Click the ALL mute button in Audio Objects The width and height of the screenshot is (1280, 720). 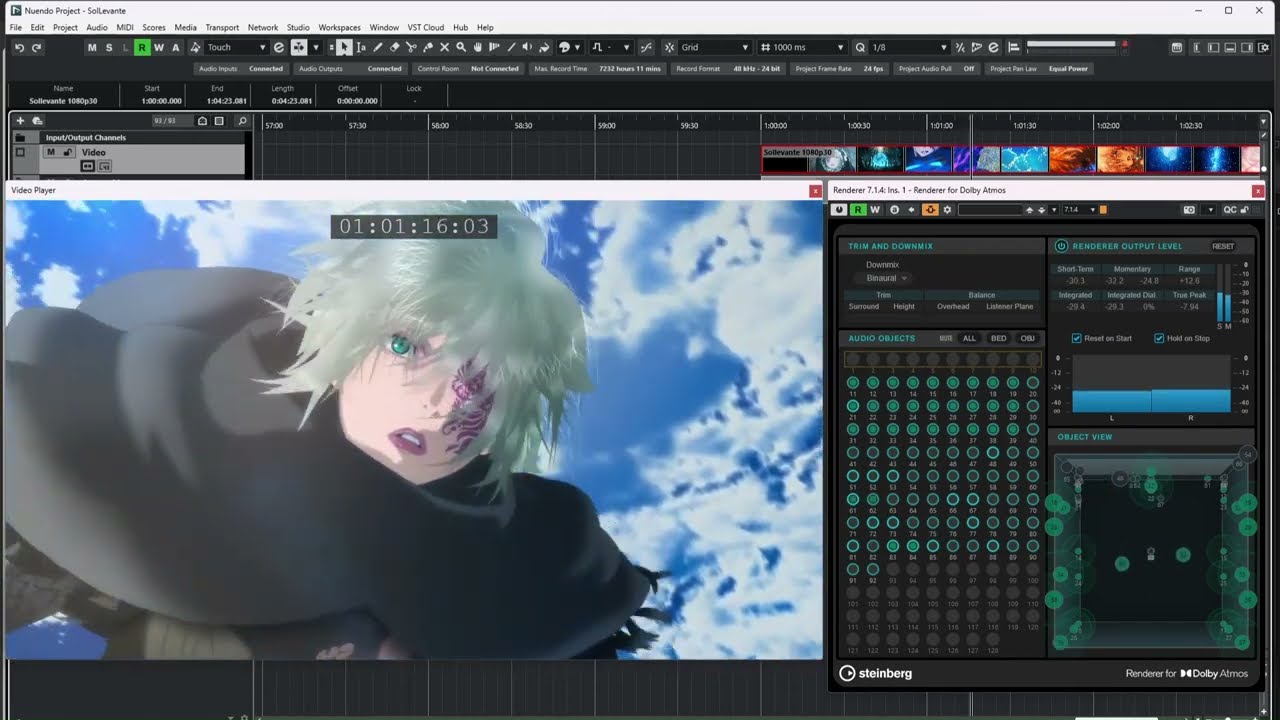(x=969, y=338)
